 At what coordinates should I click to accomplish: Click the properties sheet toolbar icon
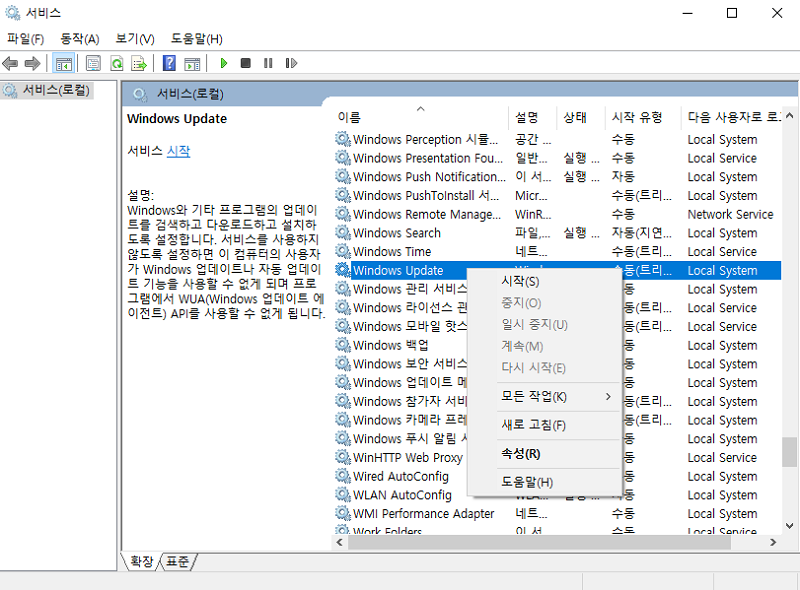point(92,63)
